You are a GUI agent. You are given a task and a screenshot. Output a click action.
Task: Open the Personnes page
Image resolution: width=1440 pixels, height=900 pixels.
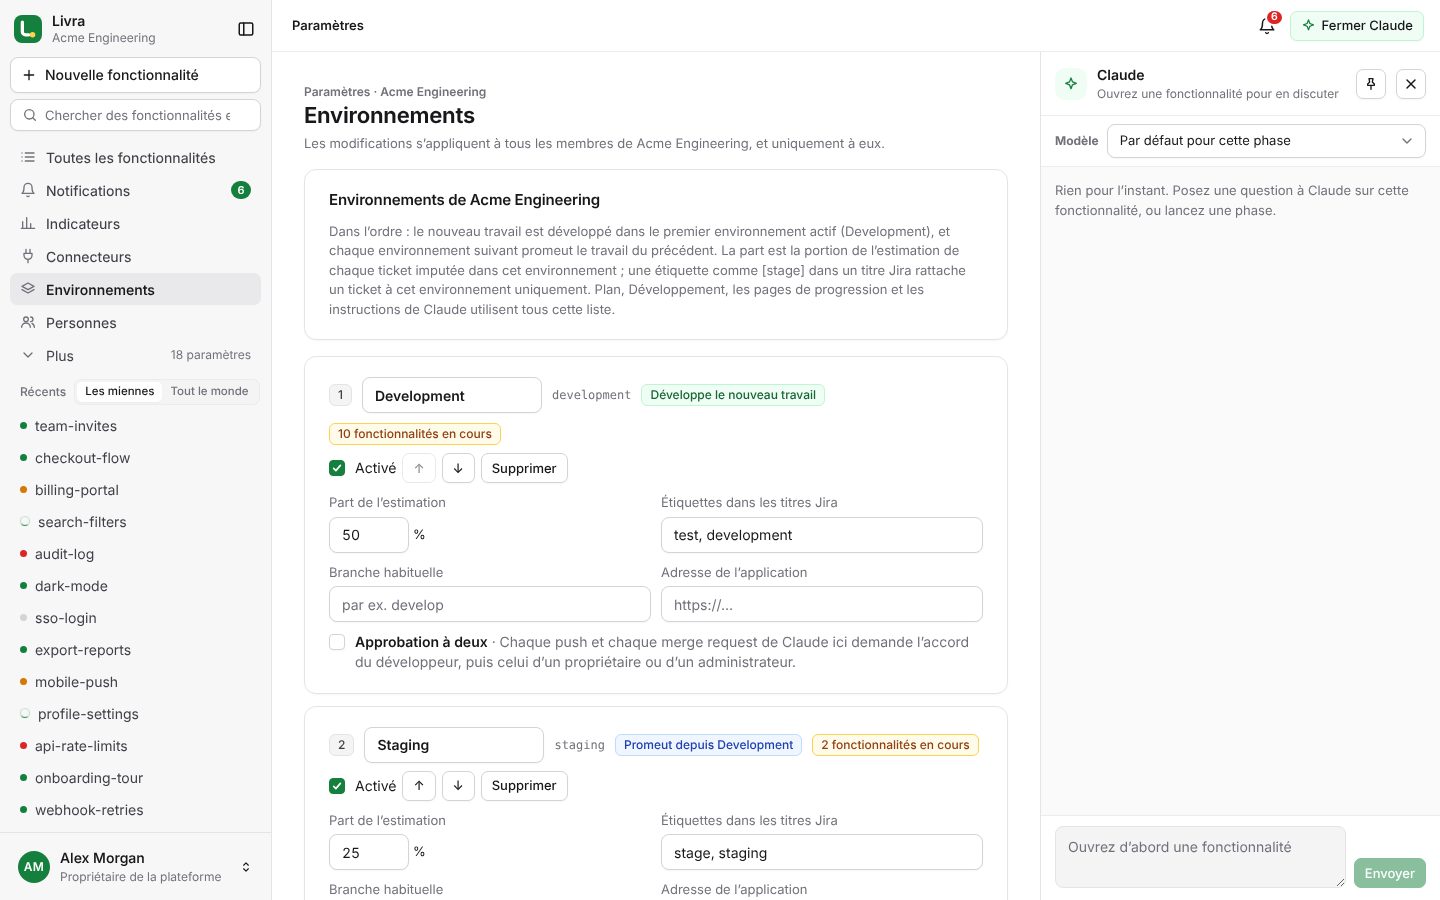point(135,323)
